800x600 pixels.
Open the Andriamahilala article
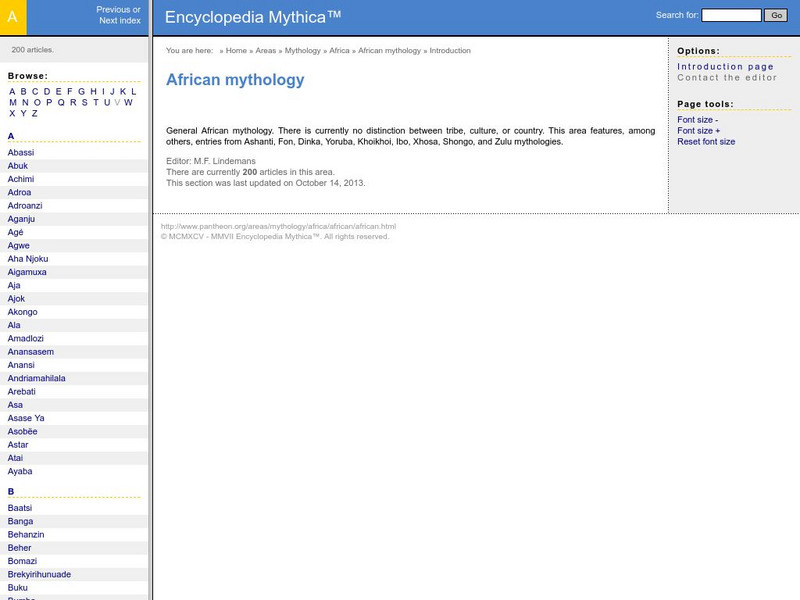tap(37, 378)
